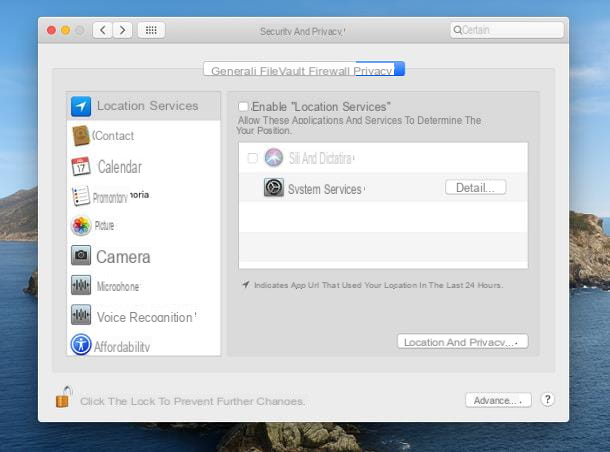Select the Voice Recognition row label
Viewport: 610px width, 452px height.
(x=146, y=317)
